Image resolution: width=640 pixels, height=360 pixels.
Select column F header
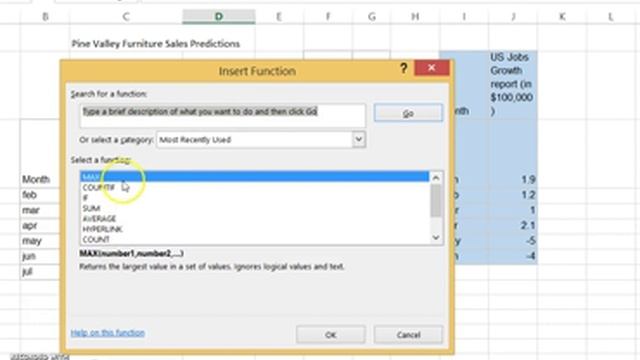click(x=328, y=17)
